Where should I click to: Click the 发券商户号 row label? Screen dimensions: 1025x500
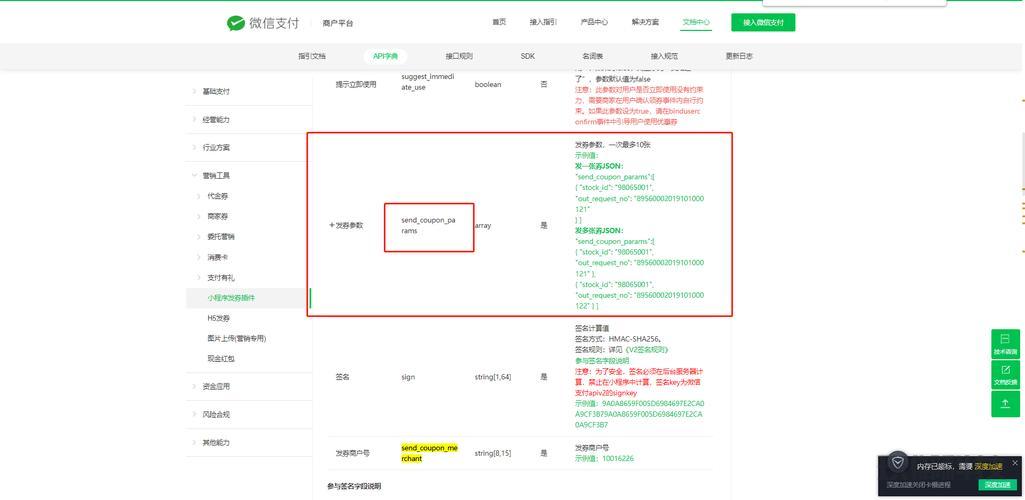tap(353, 453)
